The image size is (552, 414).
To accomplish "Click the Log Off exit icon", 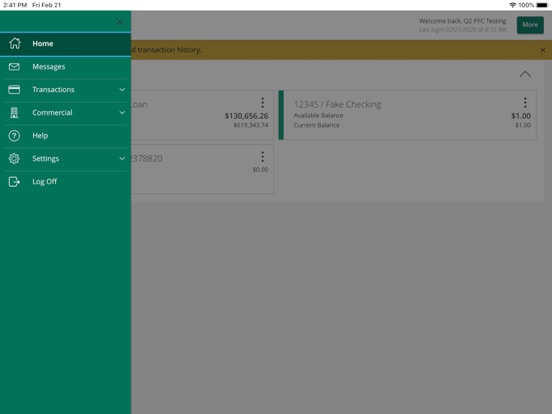I will point(14,182).
